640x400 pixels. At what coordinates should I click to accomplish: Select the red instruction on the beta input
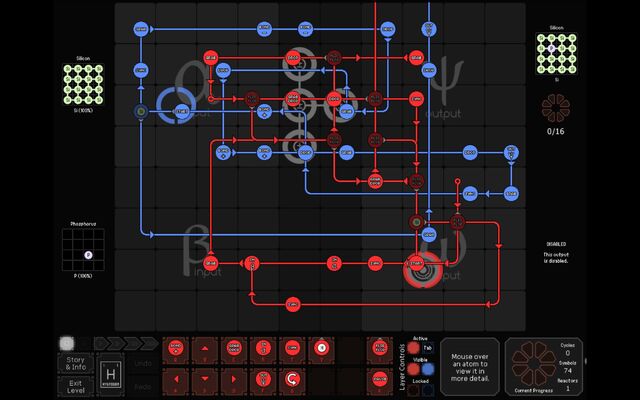click(211, 263)
